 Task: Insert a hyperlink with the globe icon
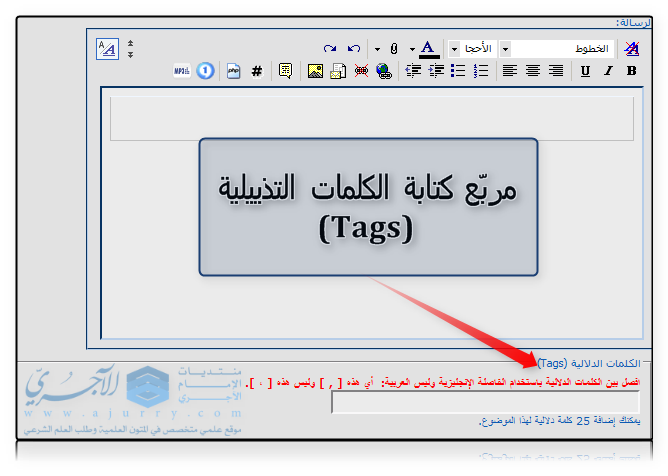[384, 71]
